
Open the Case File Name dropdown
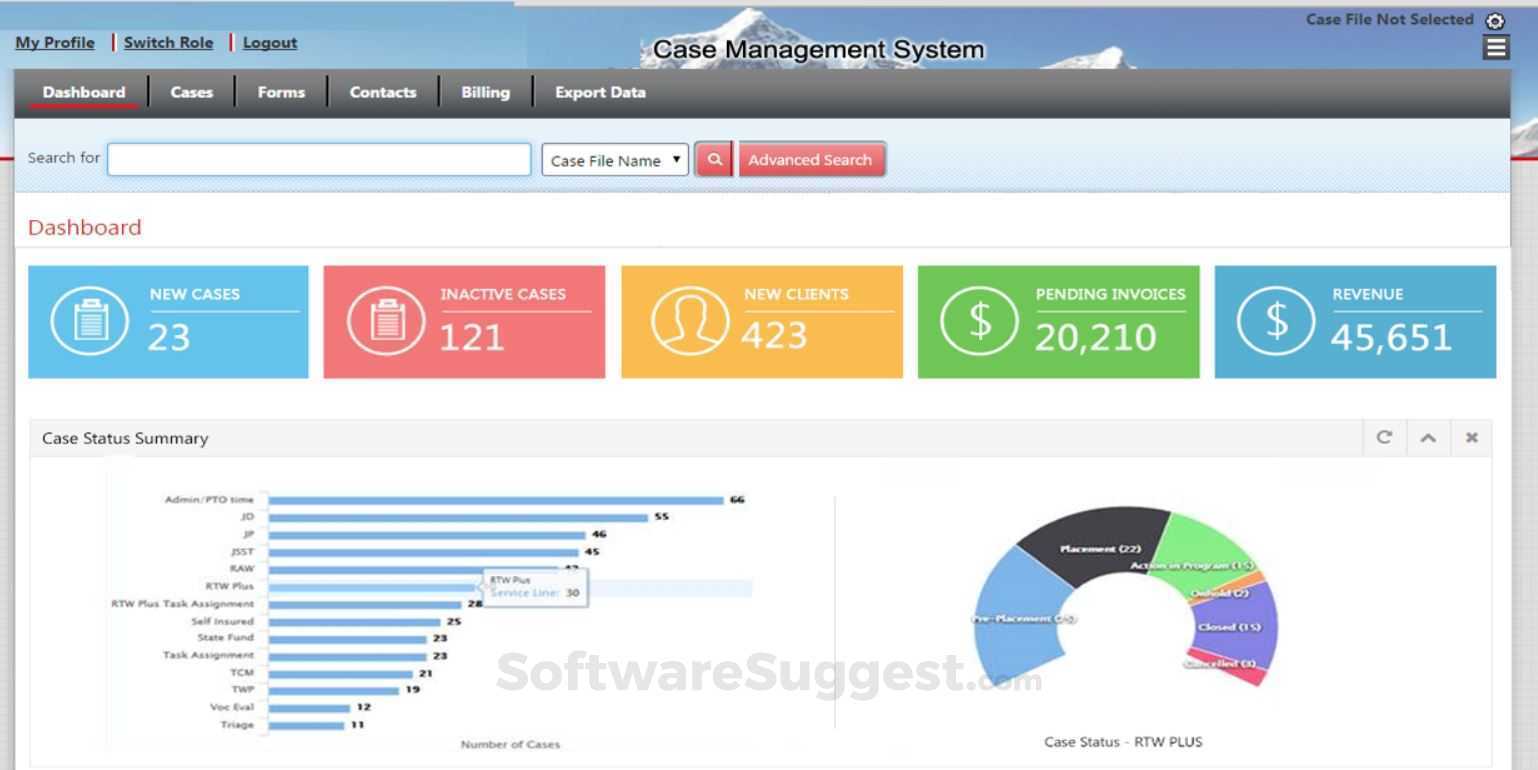click(x=615, y=160)
